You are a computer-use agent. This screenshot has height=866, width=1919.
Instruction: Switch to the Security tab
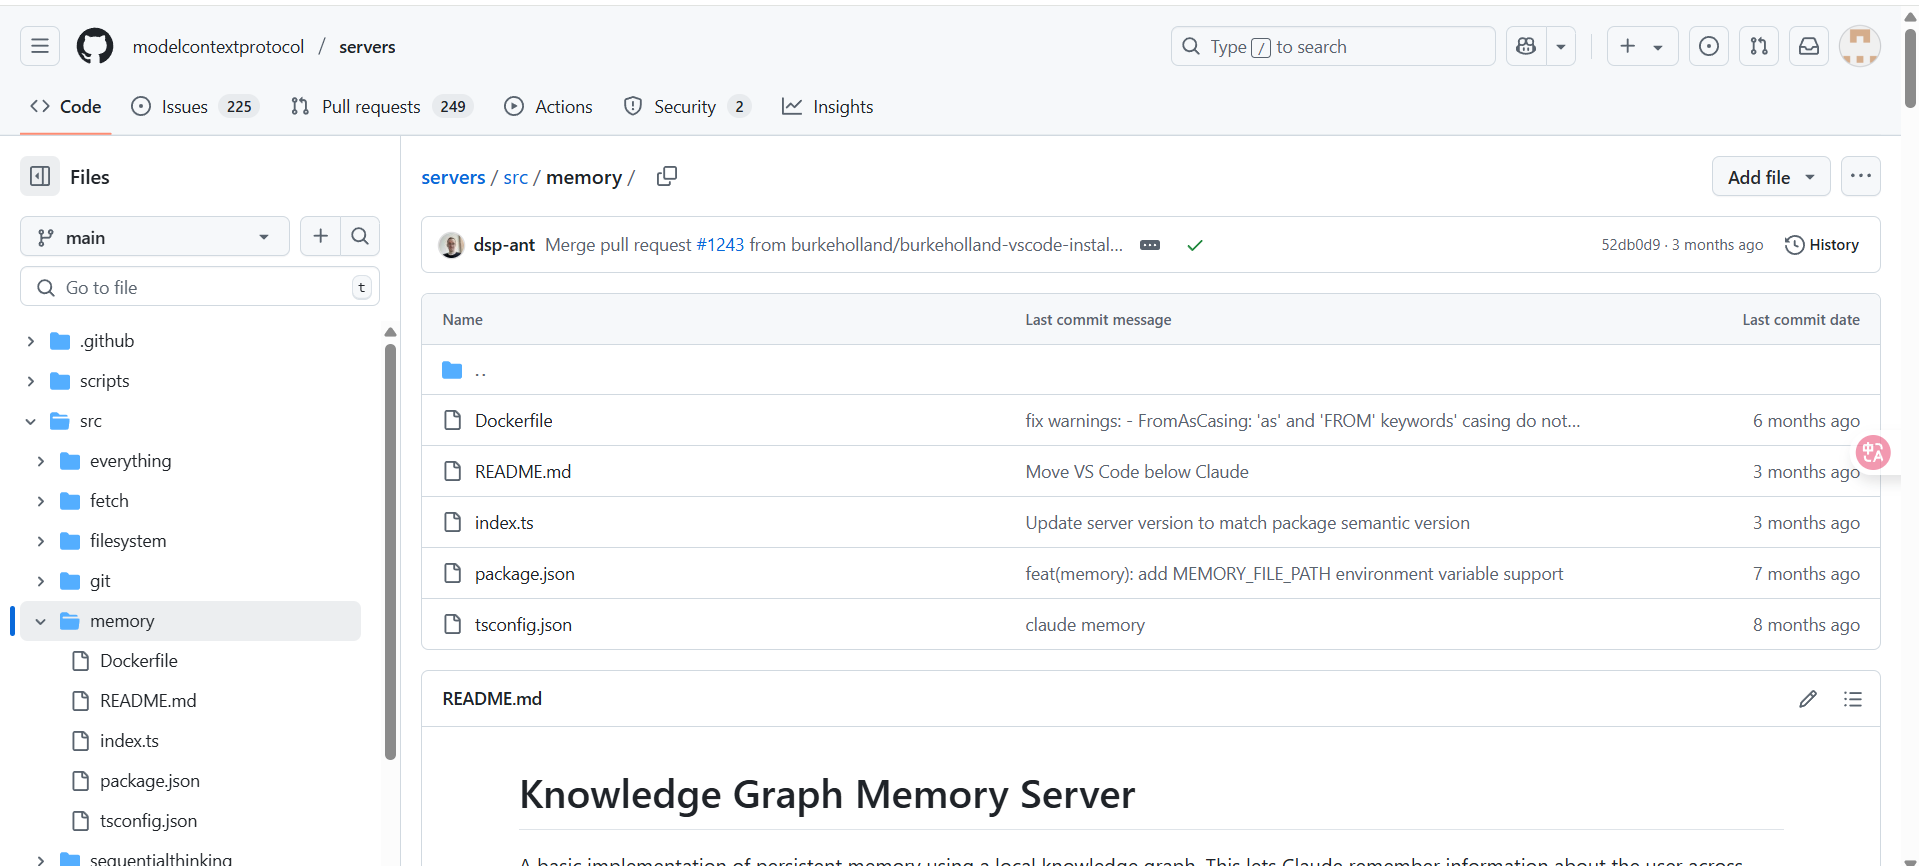tap(687, 106)
